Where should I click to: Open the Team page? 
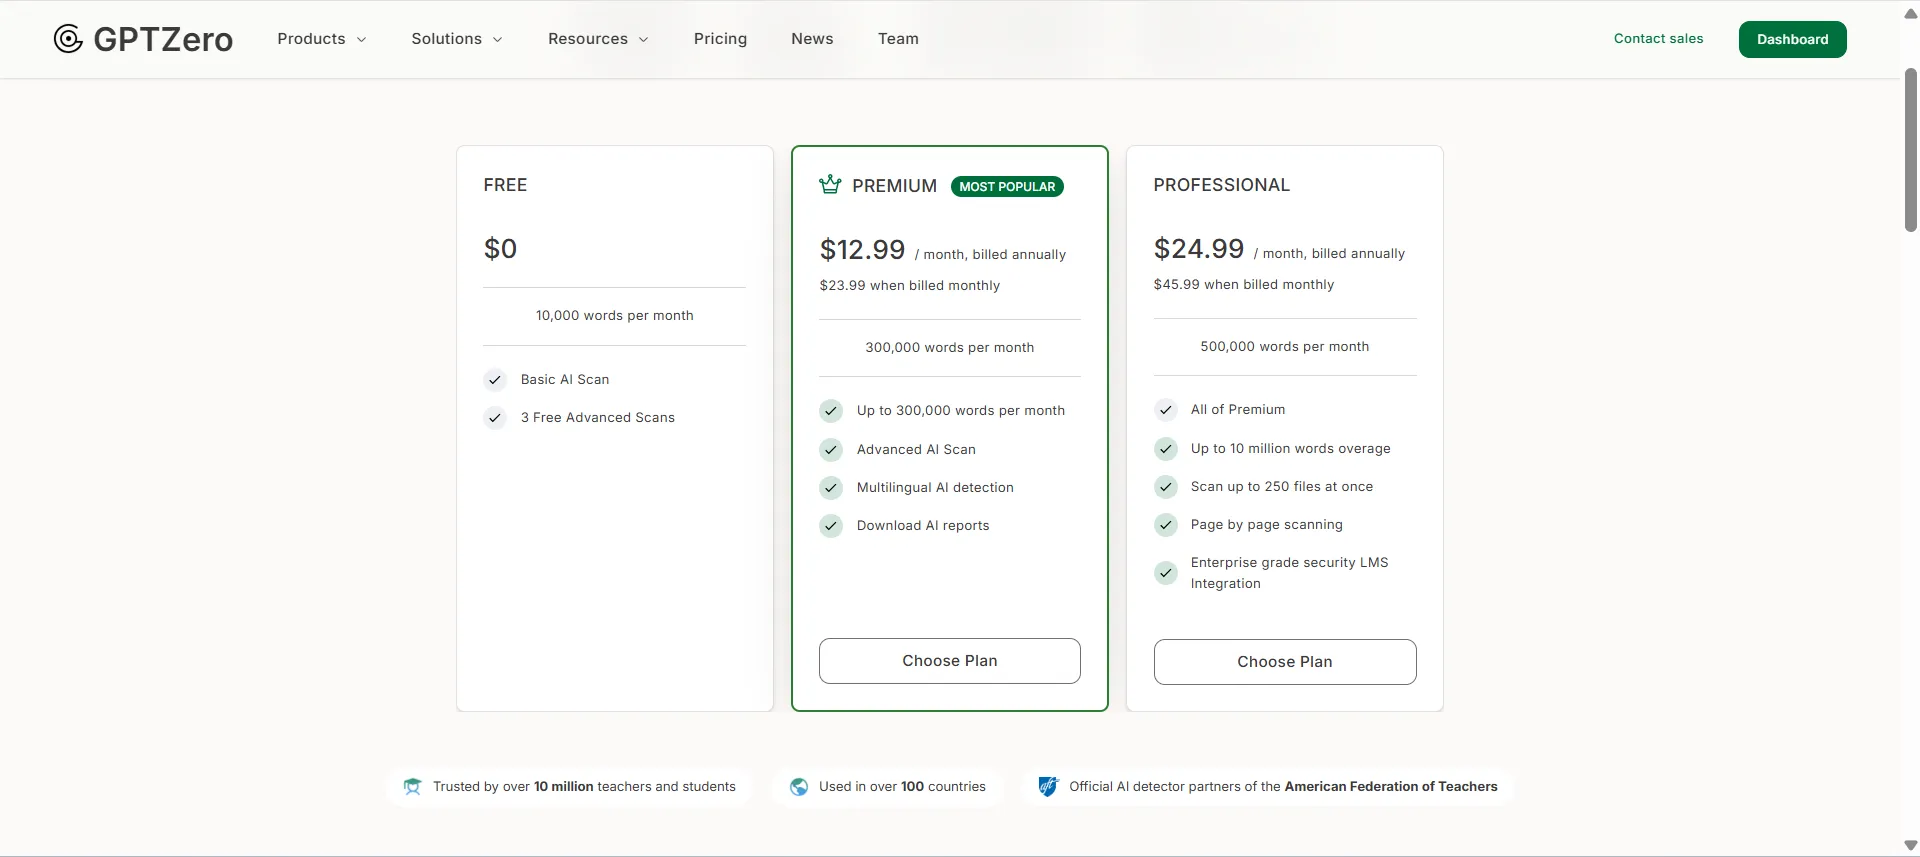(898, 39)
